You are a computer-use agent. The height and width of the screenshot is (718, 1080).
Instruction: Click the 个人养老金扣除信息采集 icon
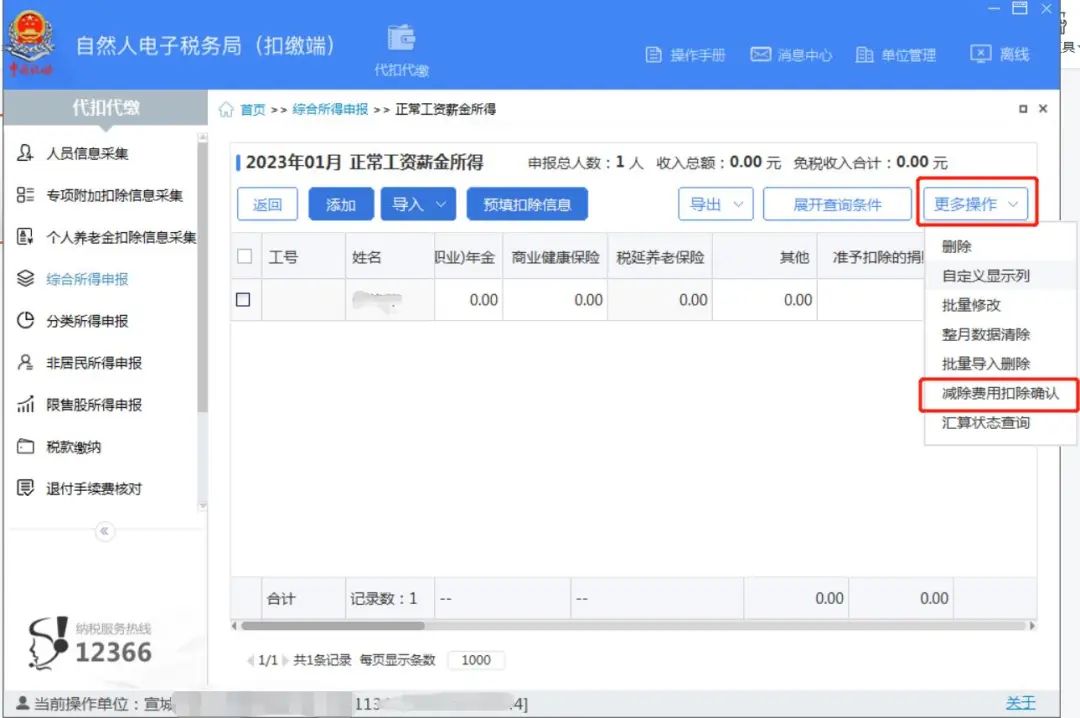[25, 237]
